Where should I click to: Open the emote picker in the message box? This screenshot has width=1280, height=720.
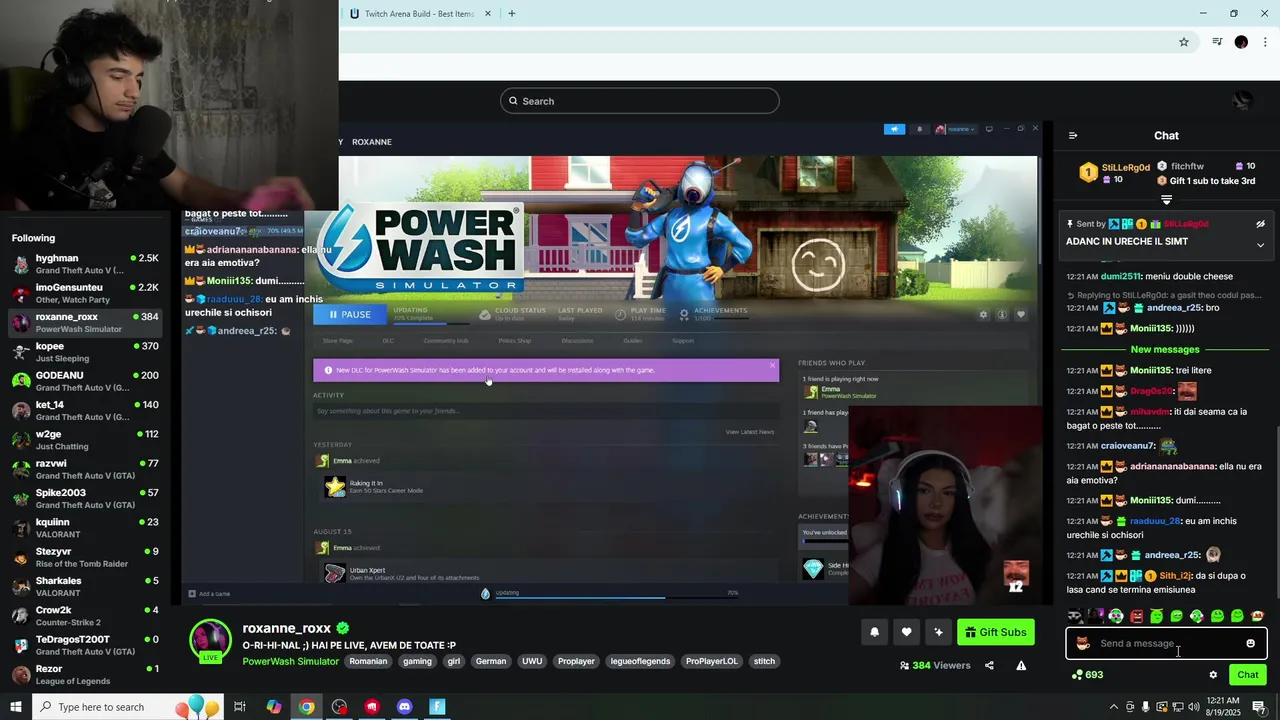click(x=1250, y=643)
